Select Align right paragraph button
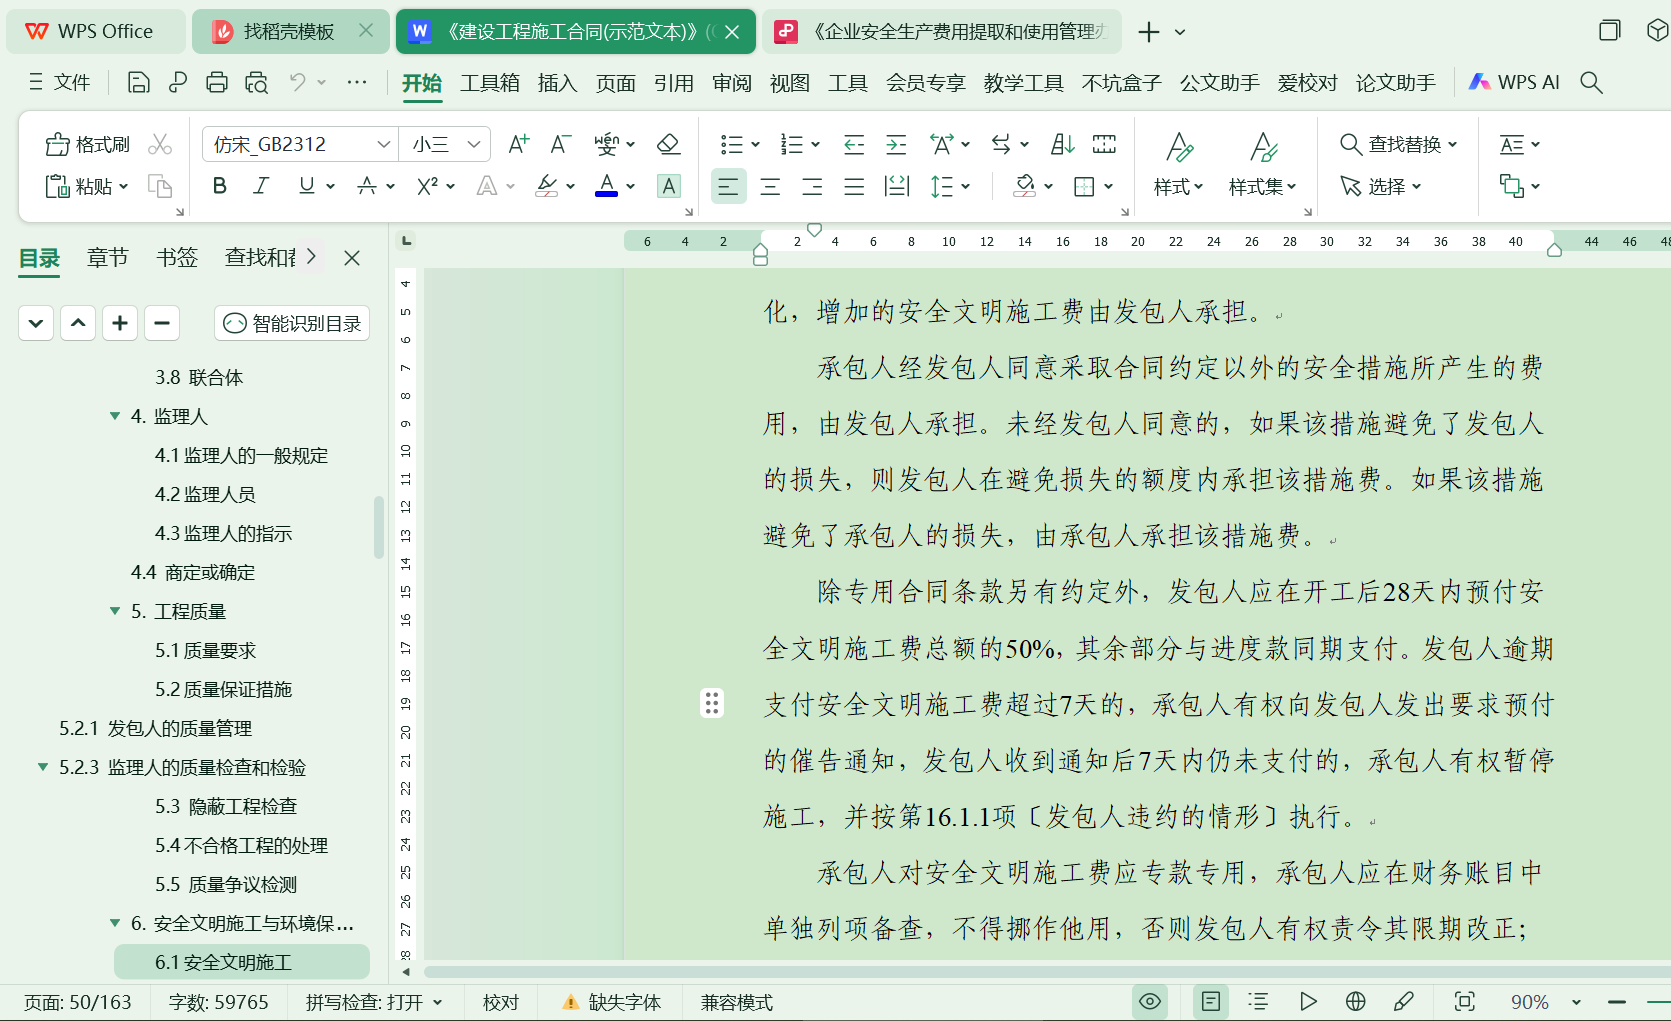 [x=812, y=186]
